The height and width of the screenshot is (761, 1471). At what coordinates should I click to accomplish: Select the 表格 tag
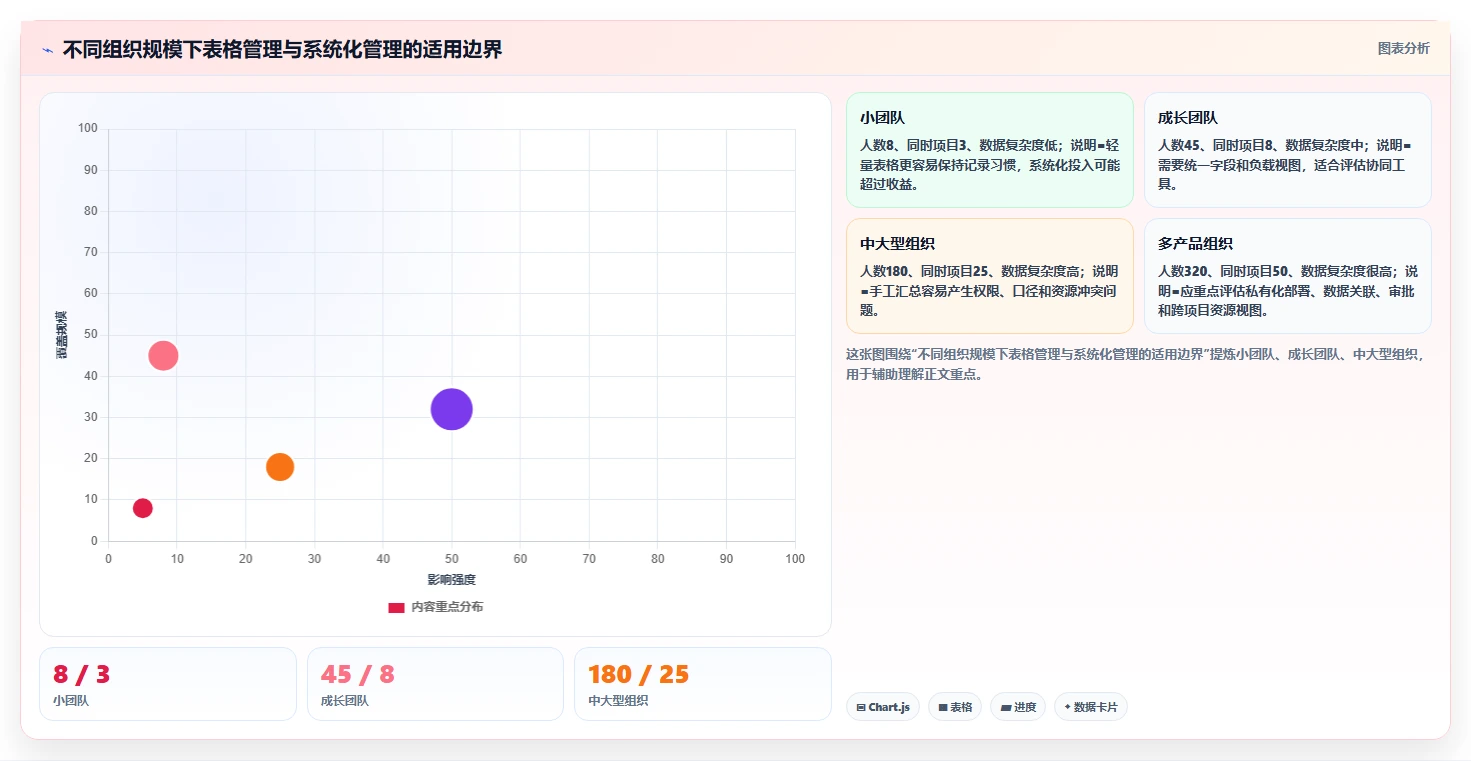point(955,707)
